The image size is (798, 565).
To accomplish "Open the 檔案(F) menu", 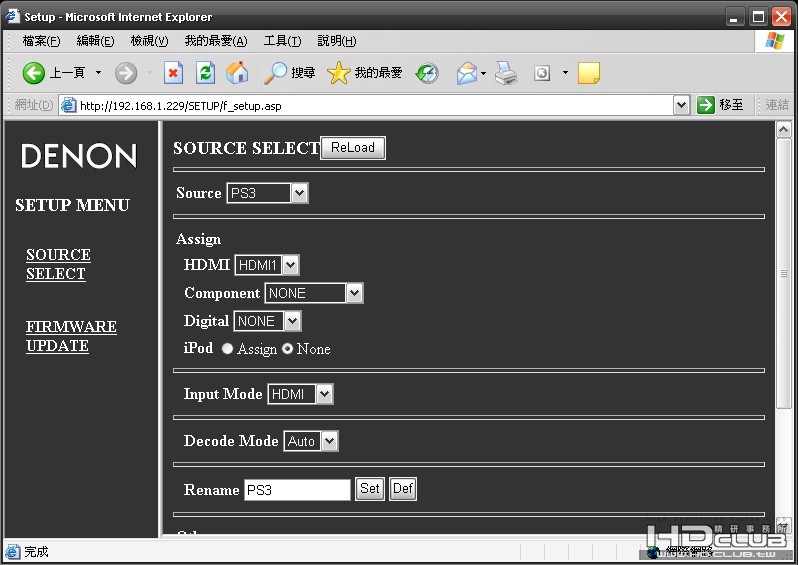I will pyautogui.click(x=41, y=41).
